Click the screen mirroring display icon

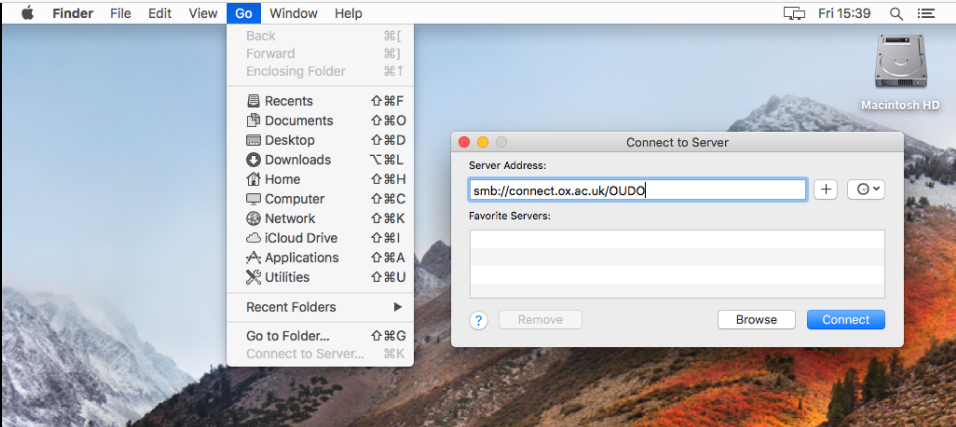click(x=794, y=13)
